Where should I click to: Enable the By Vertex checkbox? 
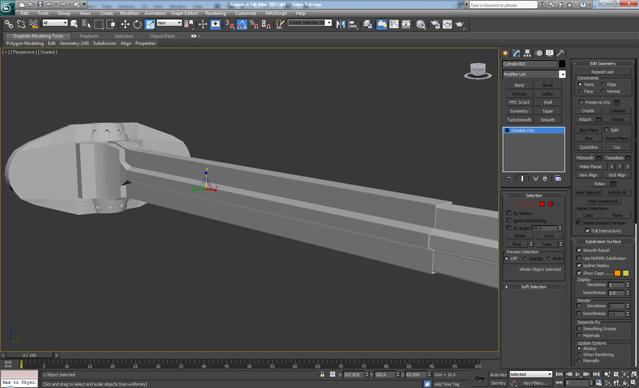point(509,213)
